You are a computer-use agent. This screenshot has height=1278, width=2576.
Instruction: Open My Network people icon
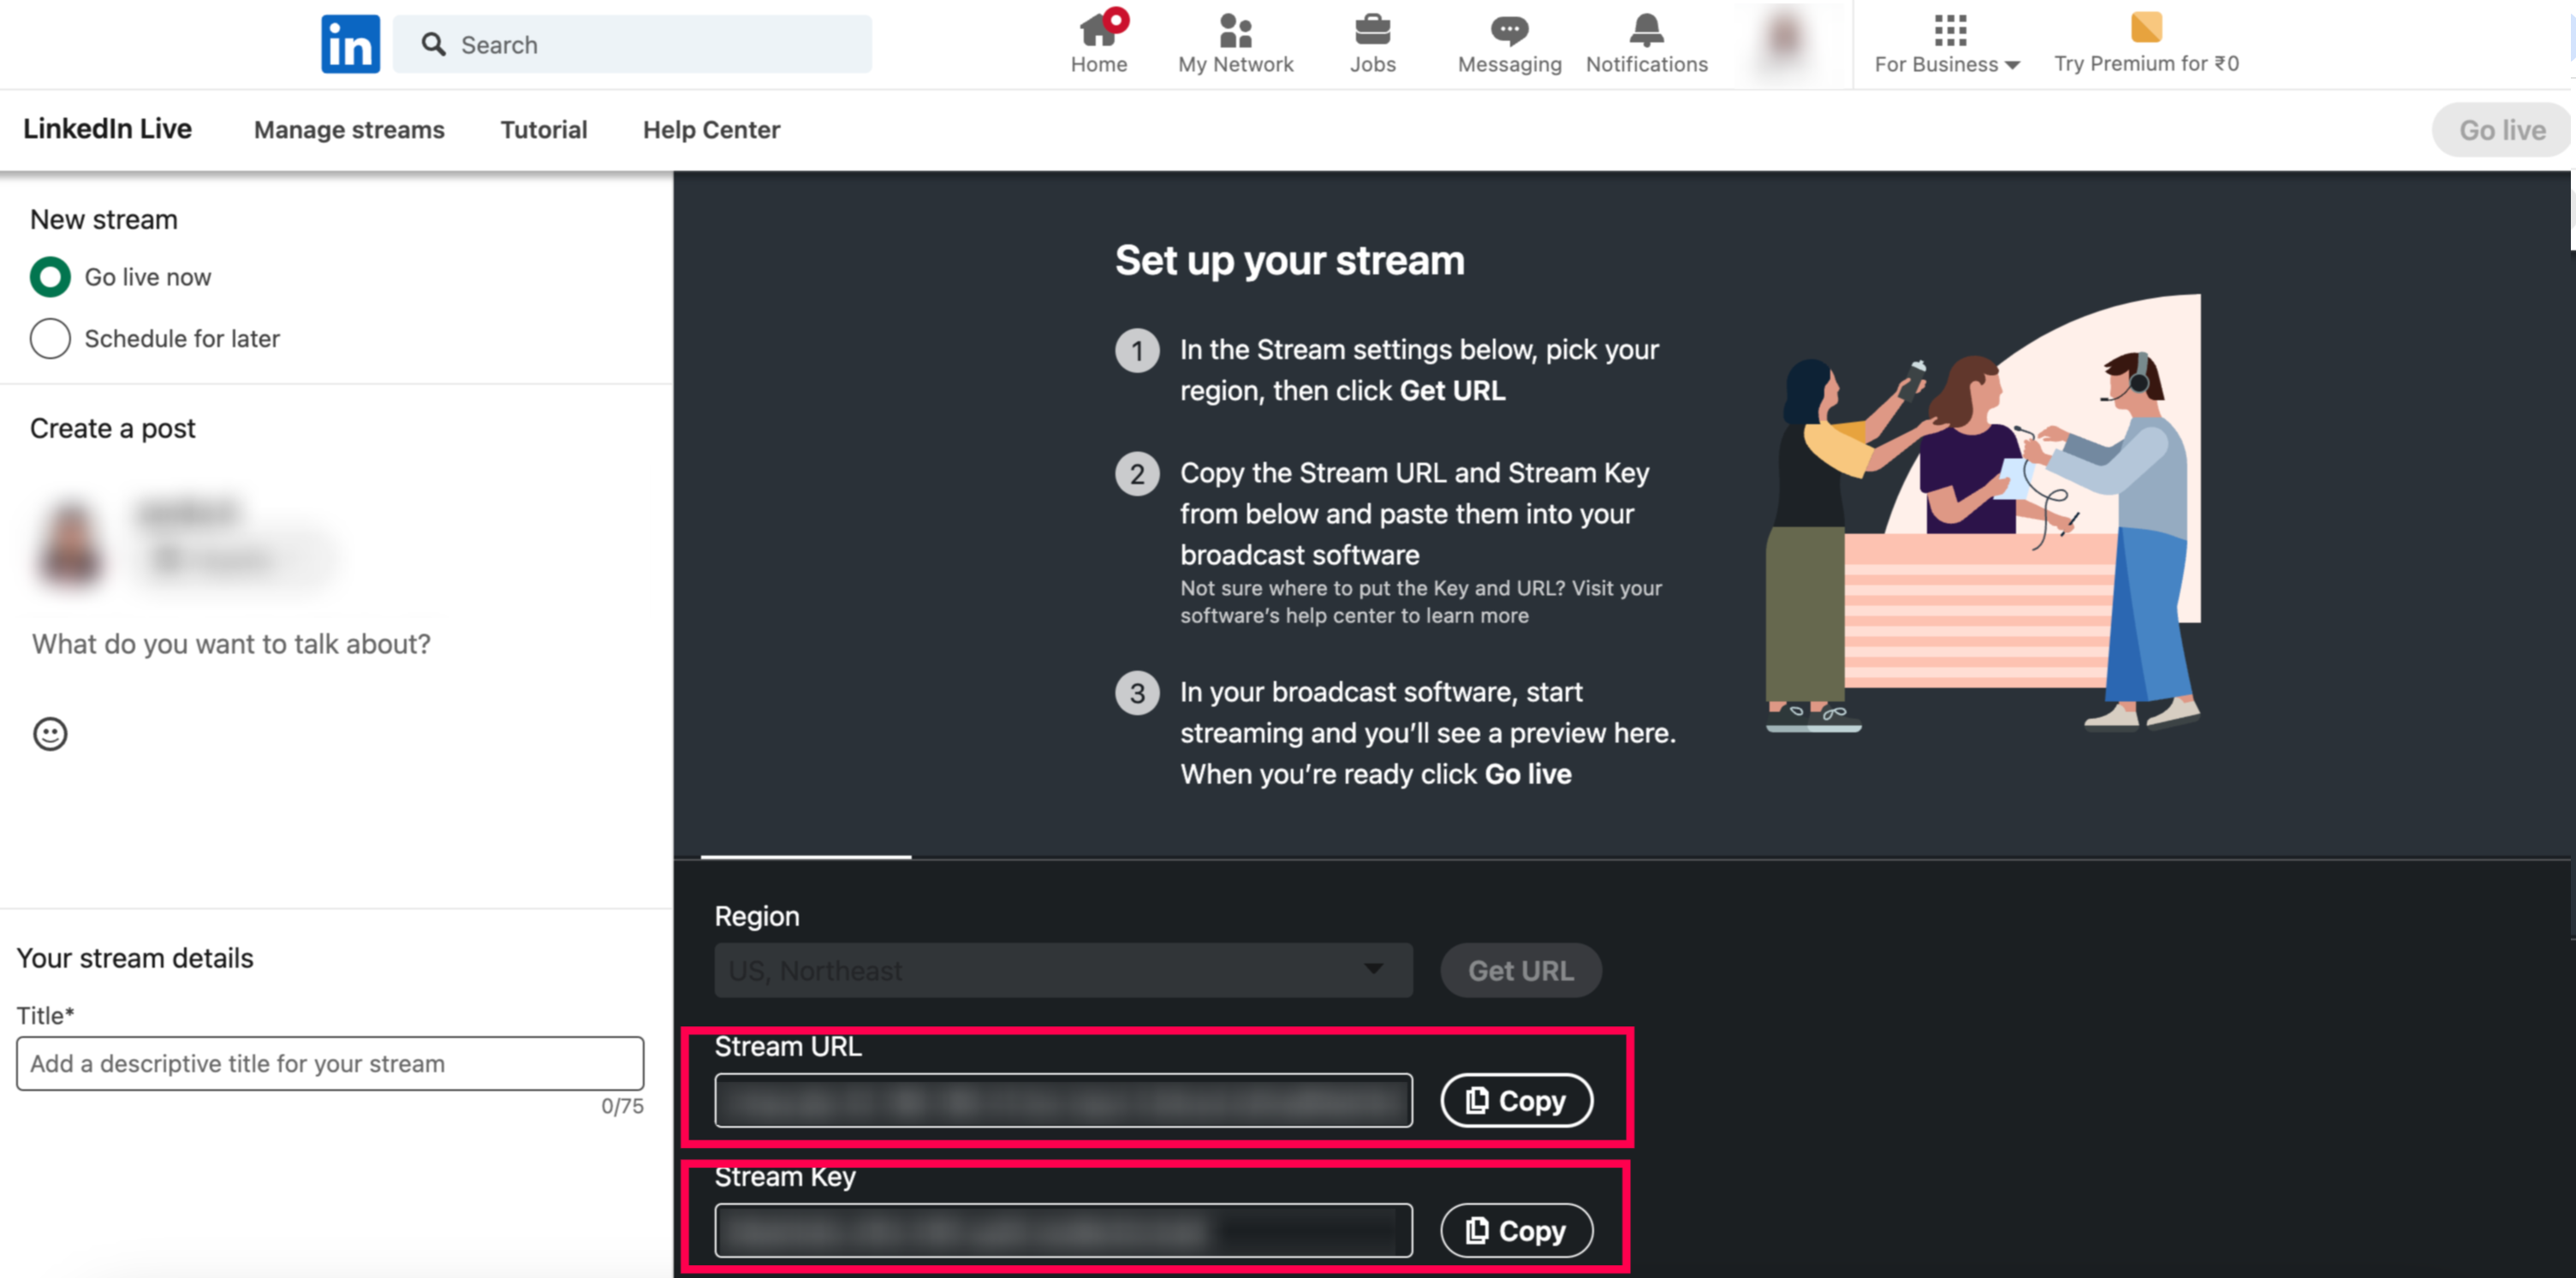tap(1236, 30)
